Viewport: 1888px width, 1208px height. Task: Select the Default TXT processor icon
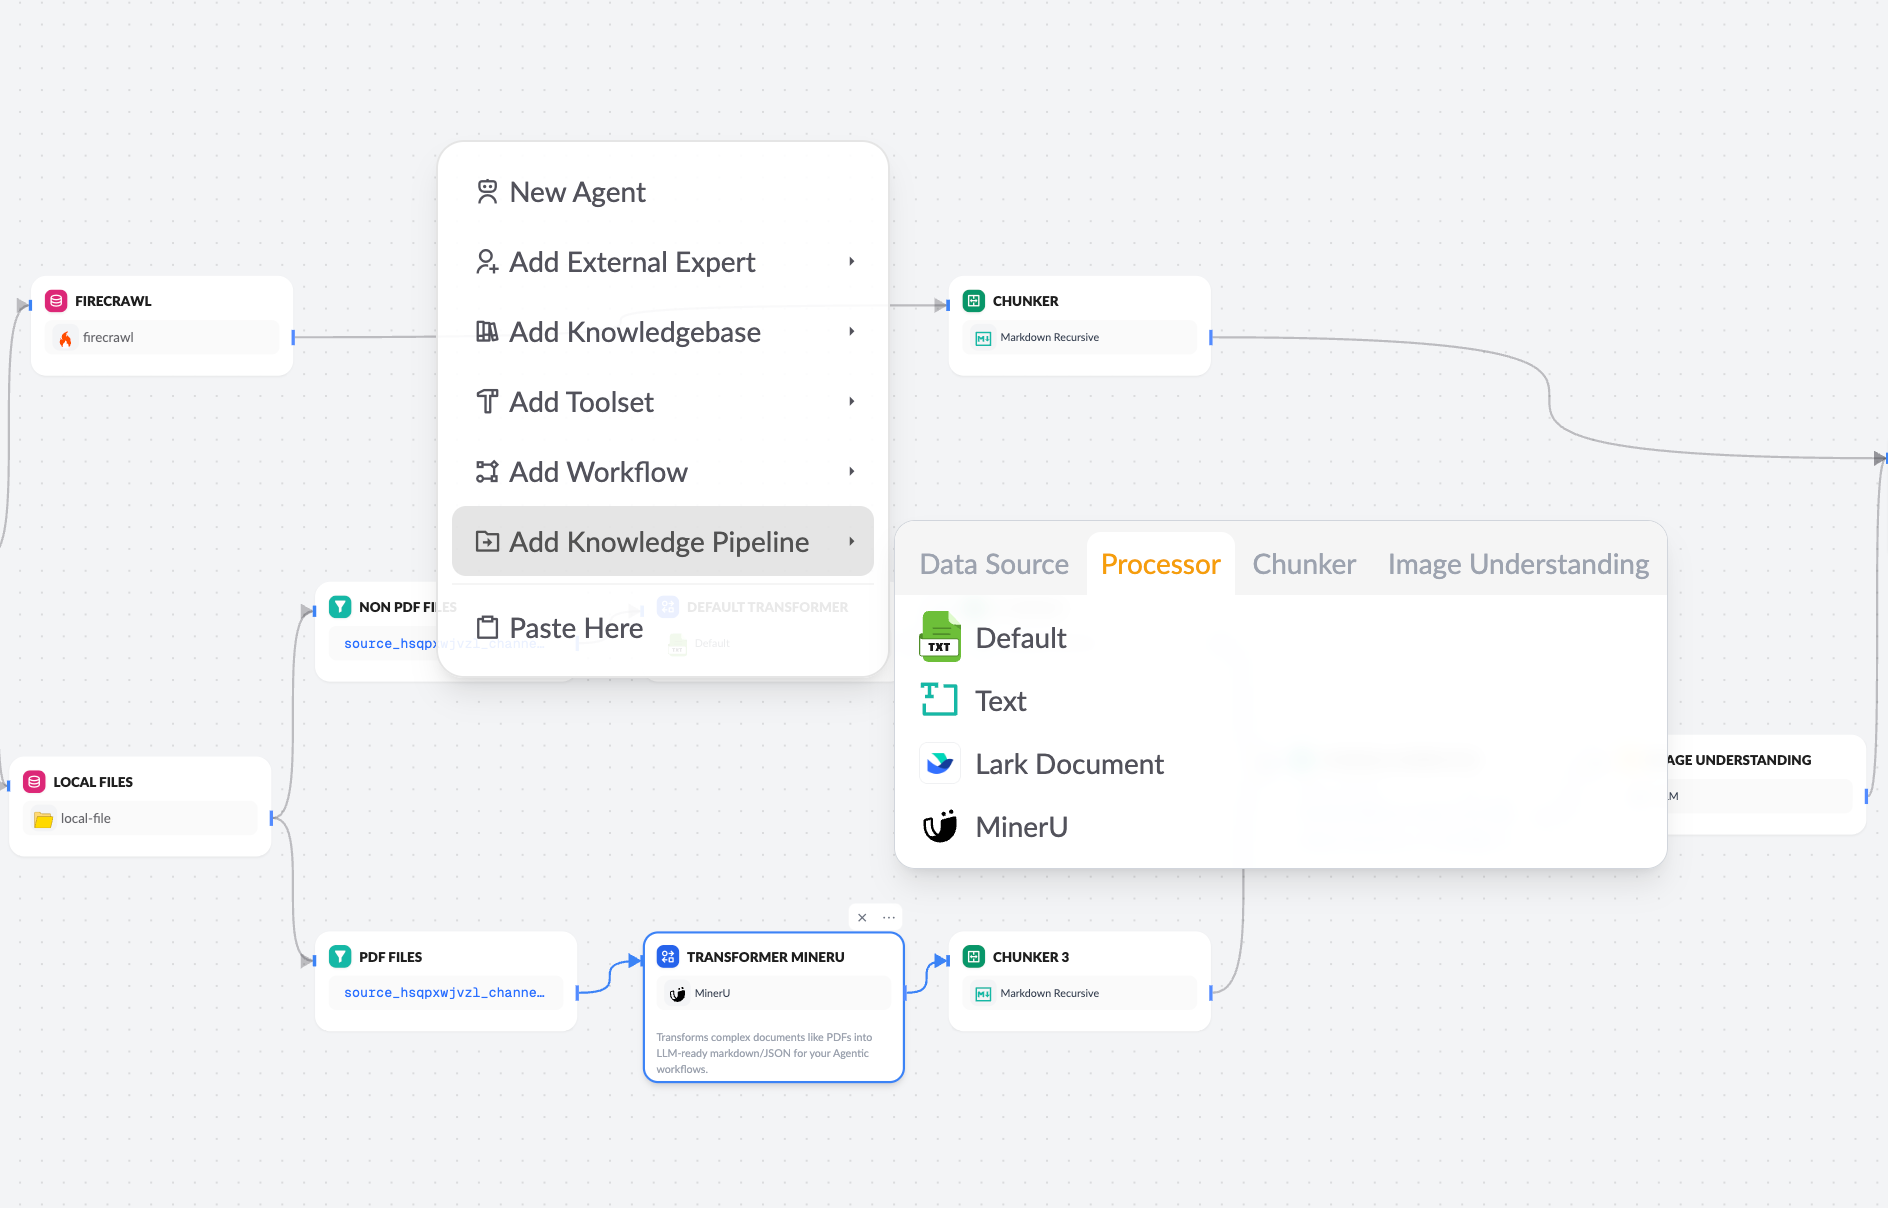939,636
